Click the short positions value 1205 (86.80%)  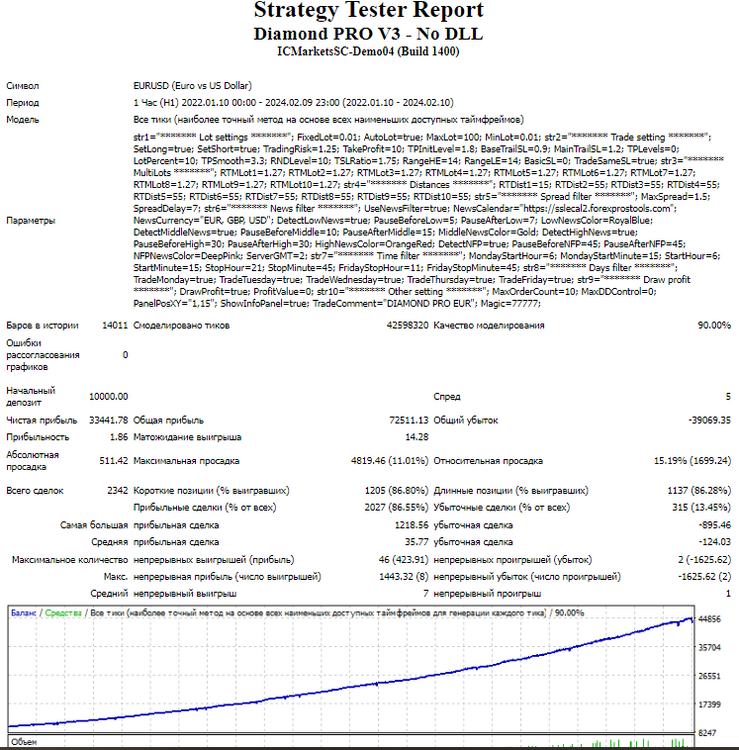point(397,490)
